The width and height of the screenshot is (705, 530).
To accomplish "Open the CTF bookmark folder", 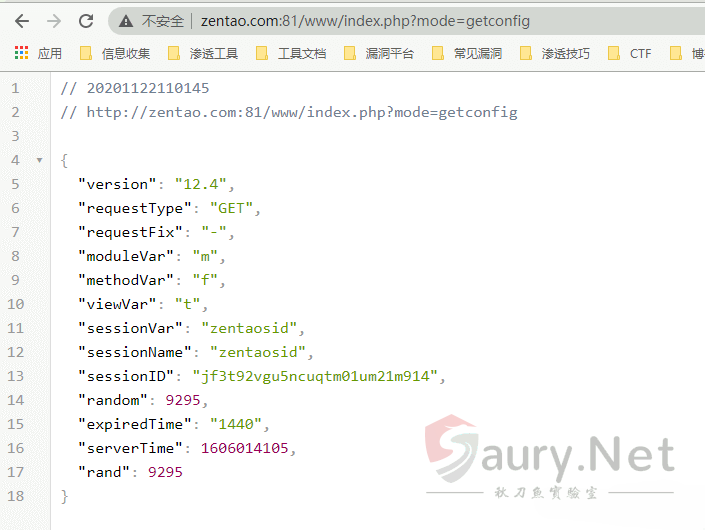I will point(630,53).
